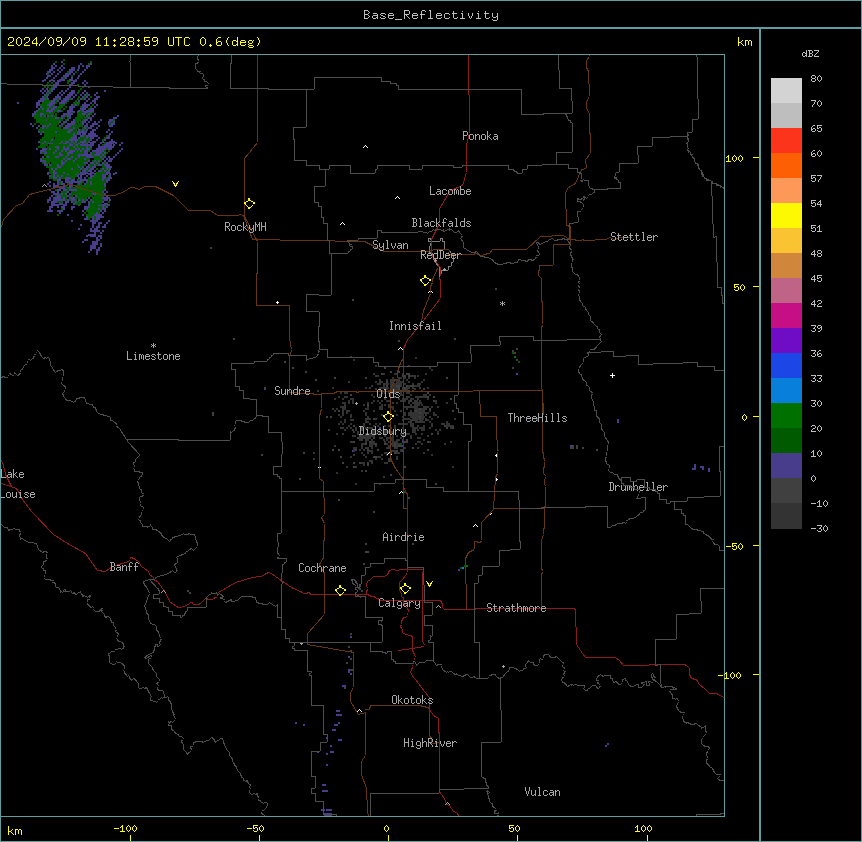Click the Didsbury label
Image resolution: width=862 pixels, height=842 pixels.
[383, 431]
